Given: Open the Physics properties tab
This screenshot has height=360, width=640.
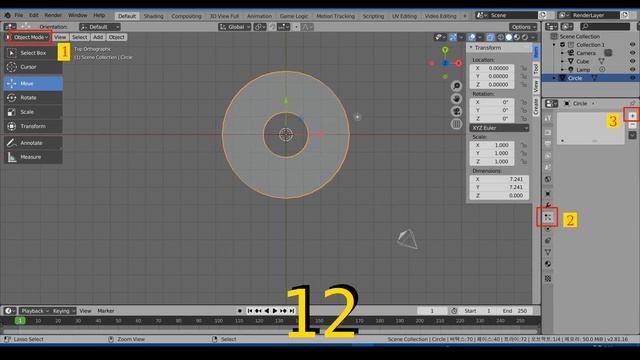Looking at the screenshot, I should pos(548,229).
